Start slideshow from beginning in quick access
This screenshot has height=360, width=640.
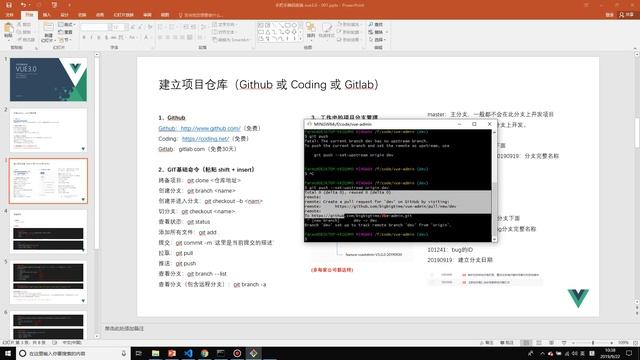point(54,5)
